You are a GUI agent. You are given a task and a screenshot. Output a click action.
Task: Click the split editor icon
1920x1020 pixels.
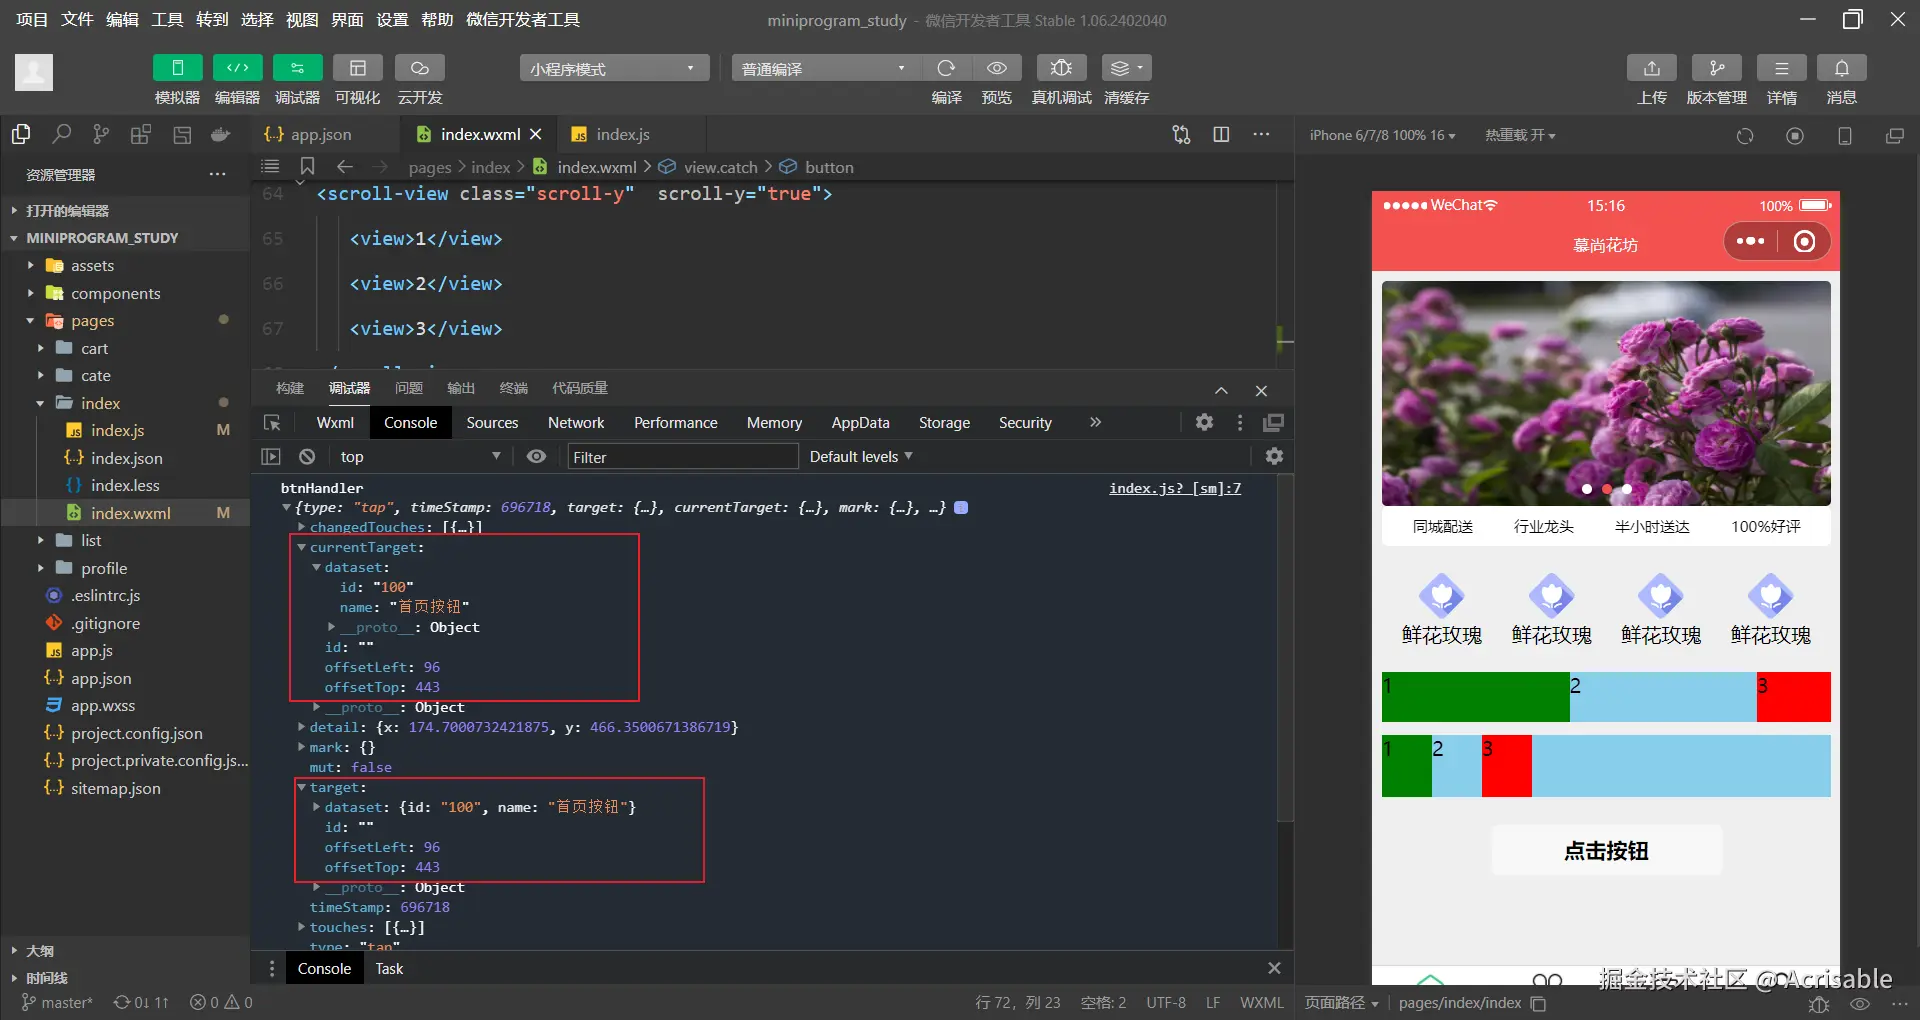[1221, 135]
